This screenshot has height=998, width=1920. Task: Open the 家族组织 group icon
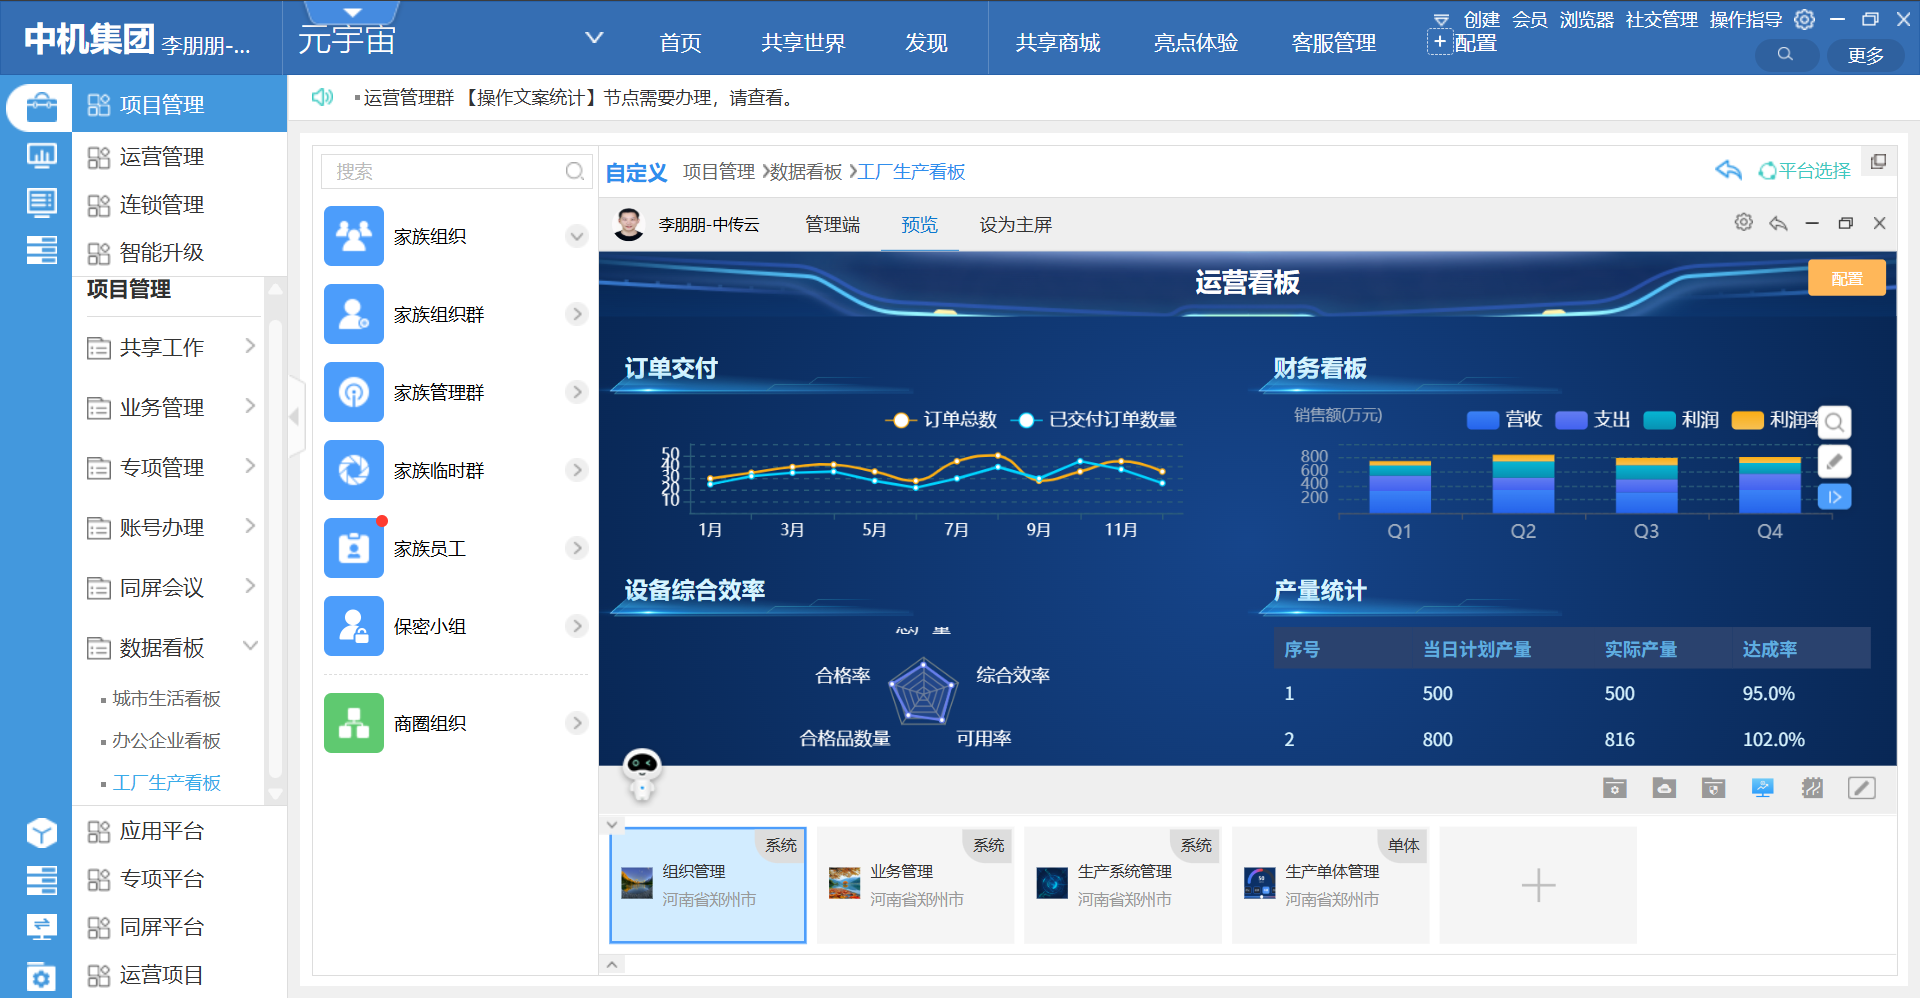[353, 236]
